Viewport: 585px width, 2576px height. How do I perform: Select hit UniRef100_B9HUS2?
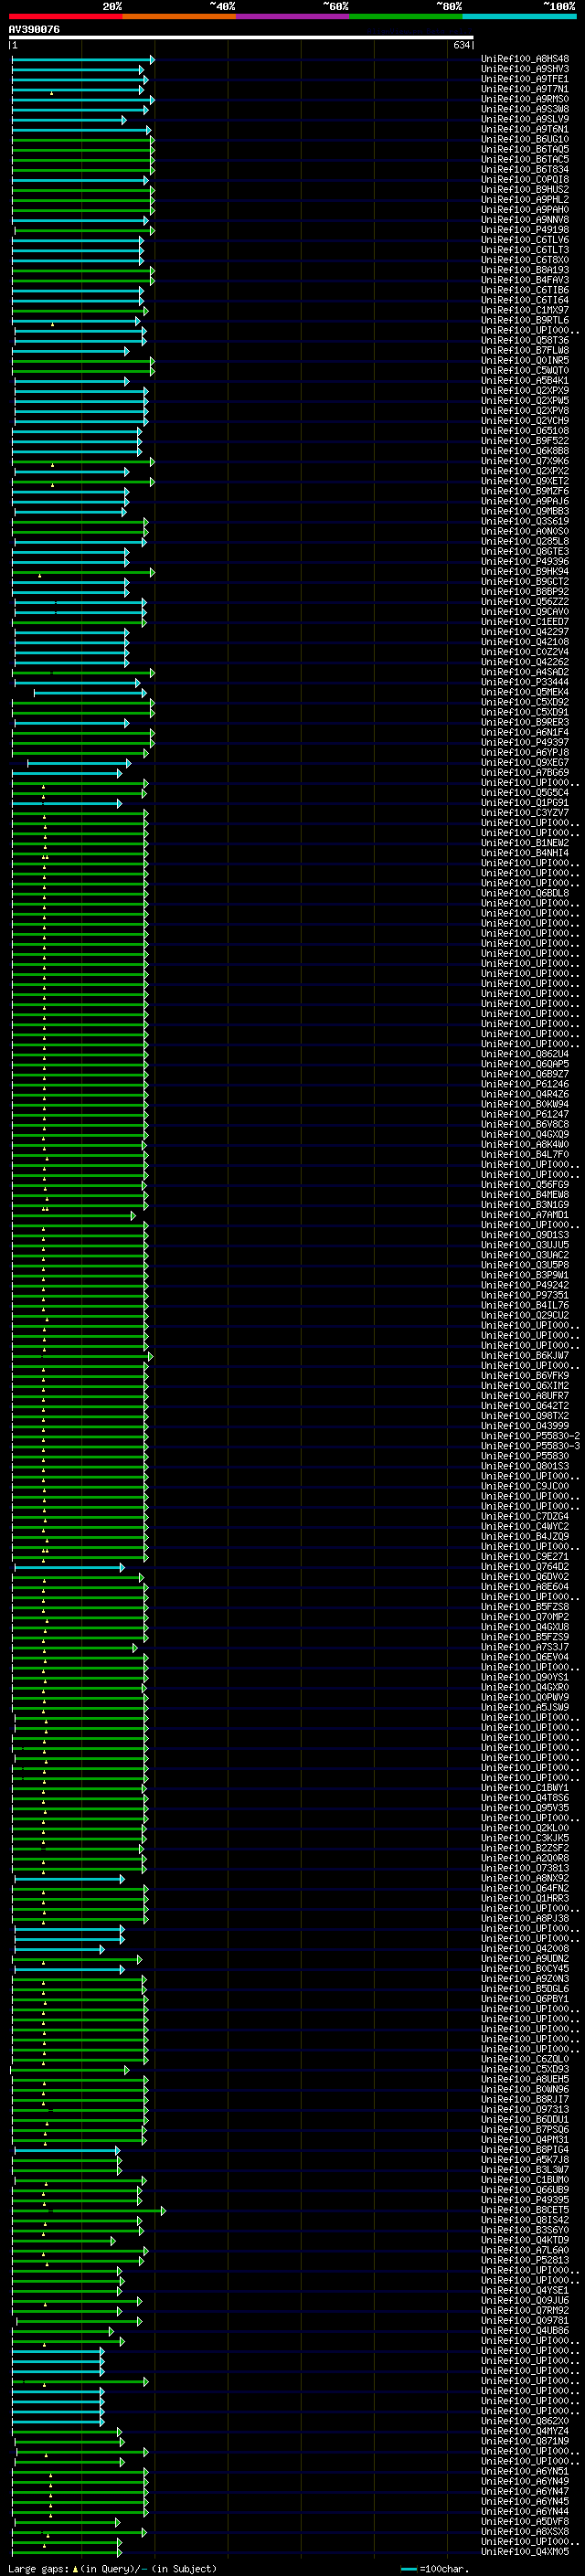pos(525,189)
